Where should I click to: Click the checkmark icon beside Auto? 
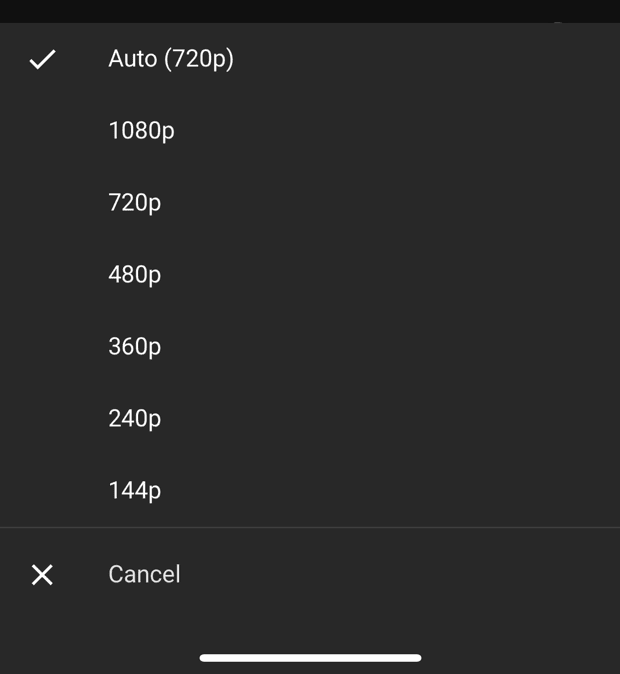coord(42,60)
